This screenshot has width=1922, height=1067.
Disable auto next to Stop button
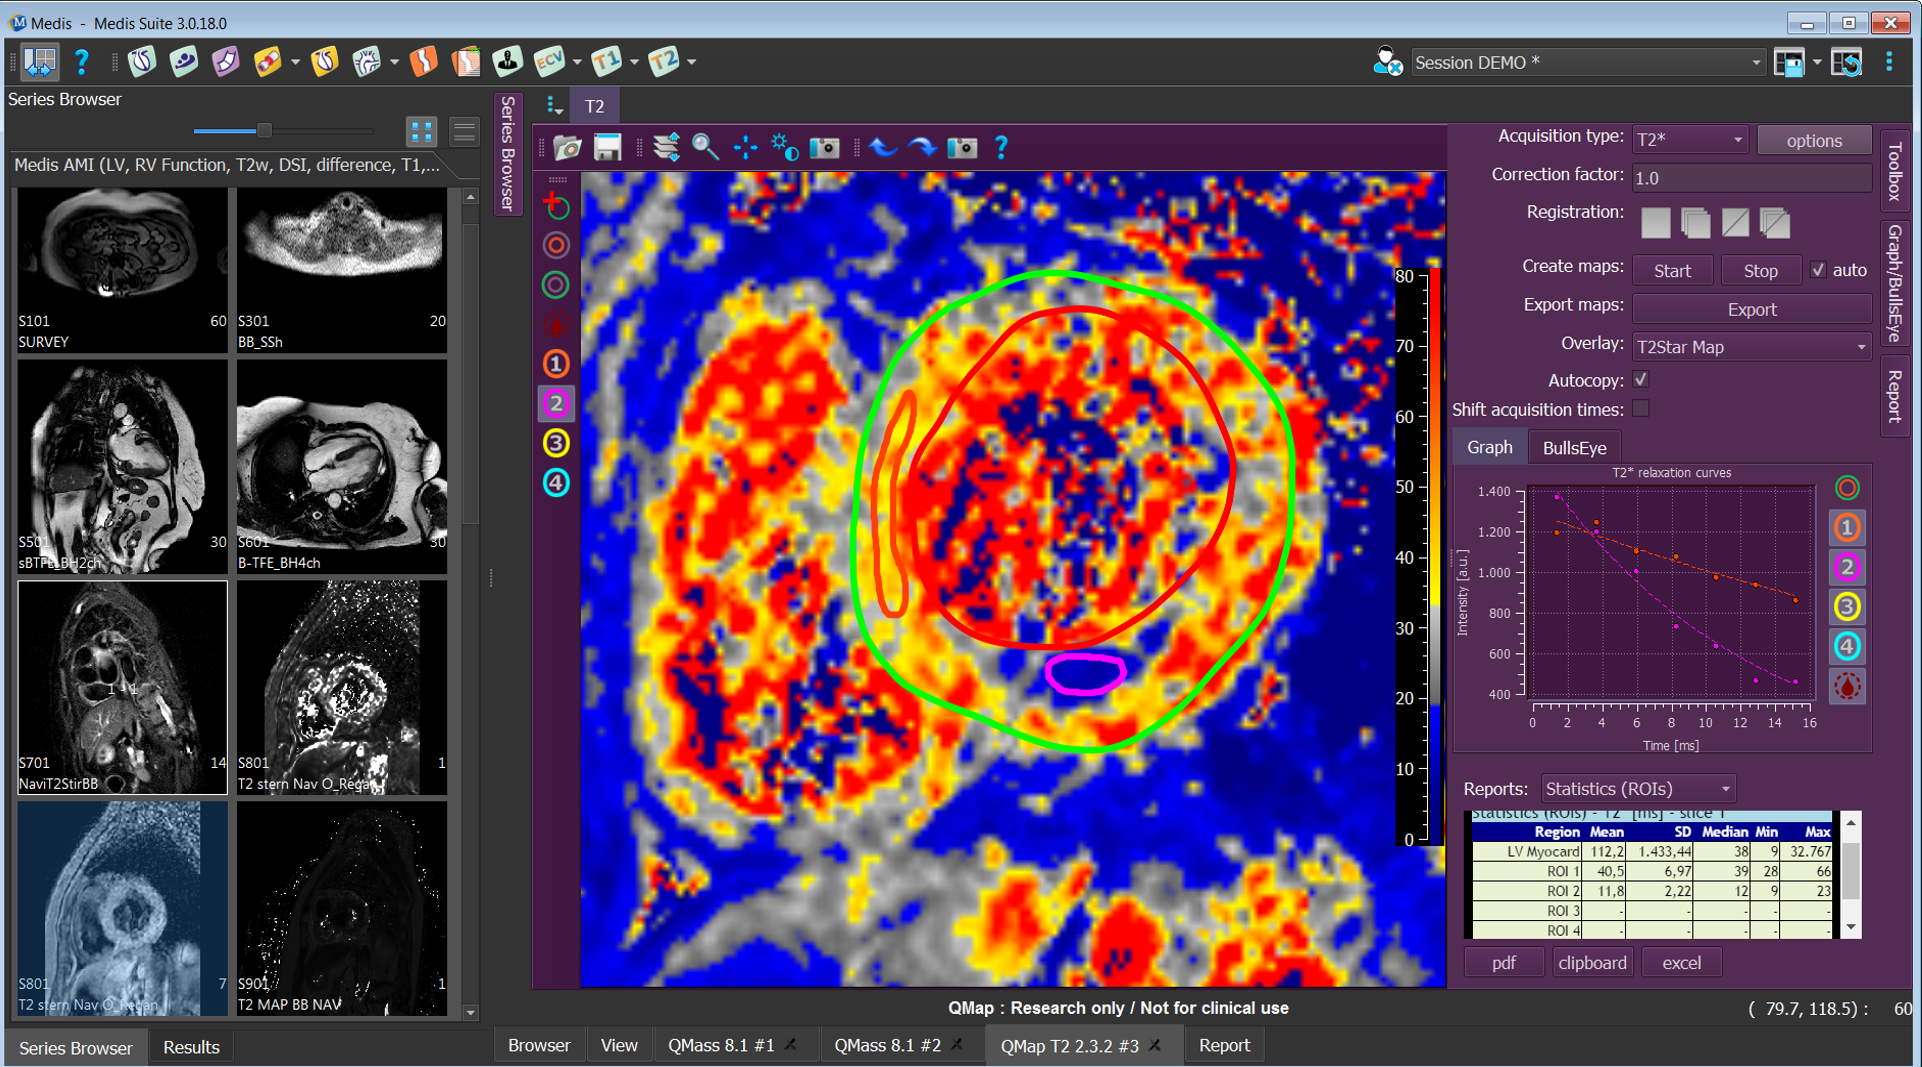point(1820,269)
